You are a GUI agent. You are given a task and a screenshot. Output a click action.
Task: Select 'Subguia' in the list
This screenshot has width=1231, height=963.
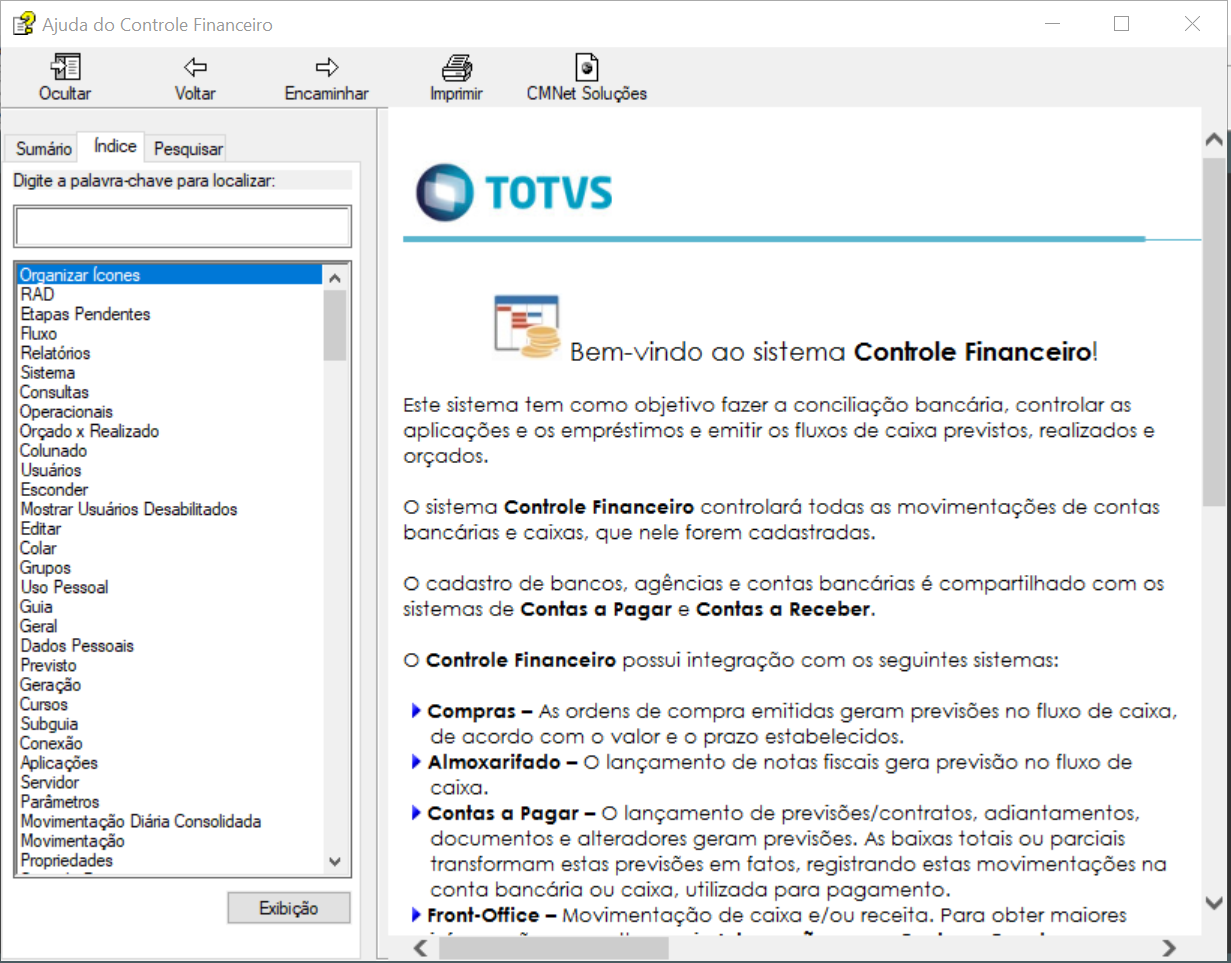click(170, 723)
